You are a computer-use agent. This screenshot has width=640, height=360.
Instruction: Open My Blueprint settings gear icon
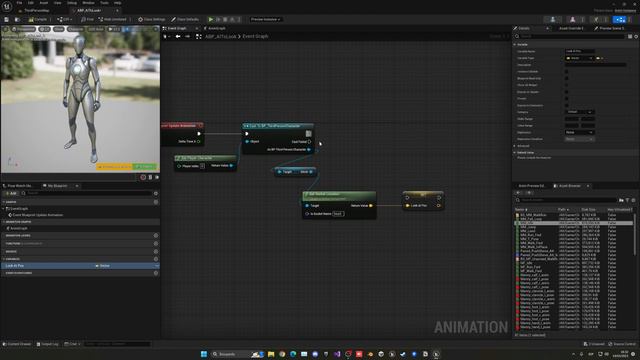[156, 193]
